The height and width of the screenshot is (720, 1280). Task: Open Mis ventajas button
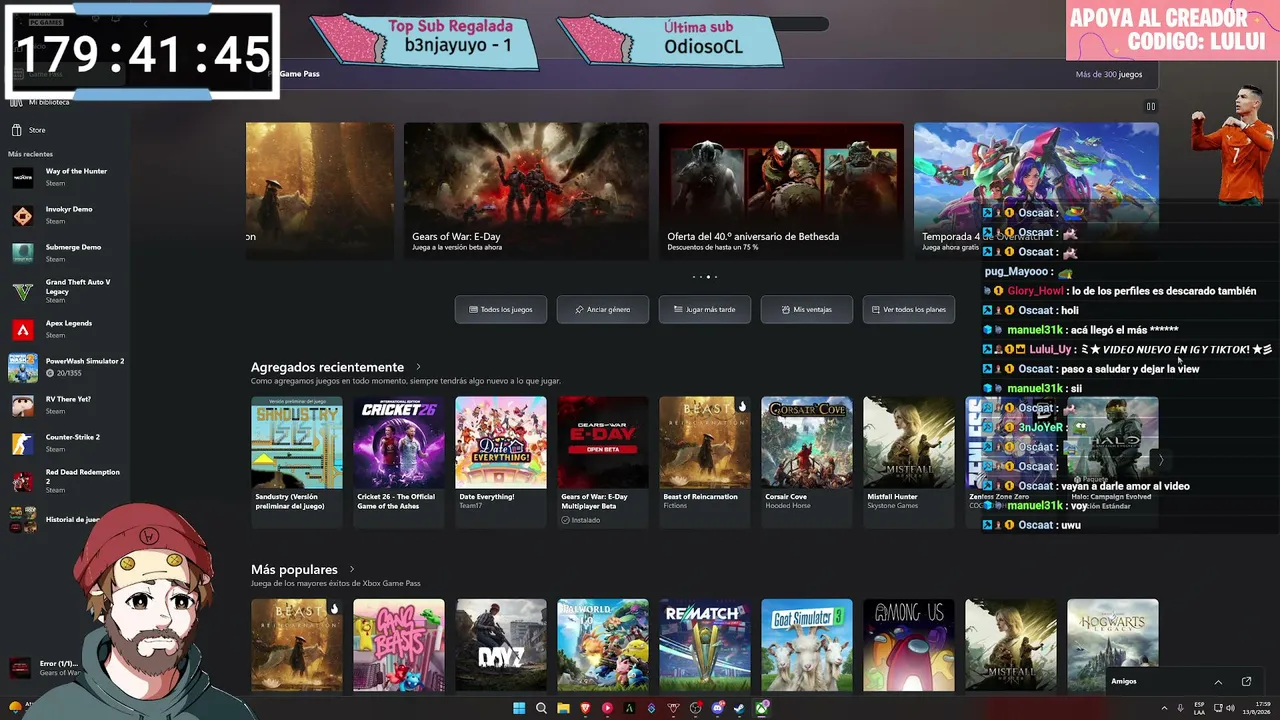point(807,309)
